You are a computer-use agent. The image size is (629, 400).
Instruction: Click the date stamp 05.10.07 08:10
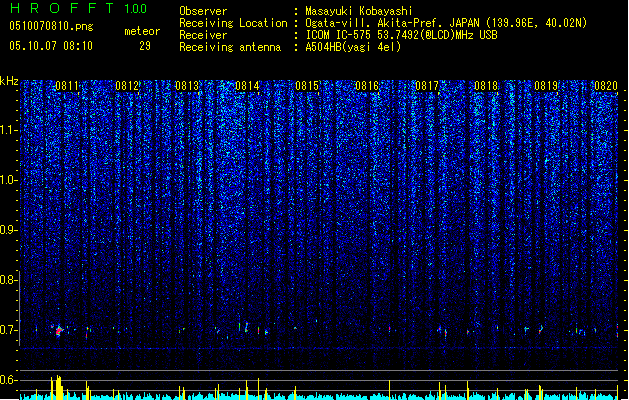coord(51,46)
